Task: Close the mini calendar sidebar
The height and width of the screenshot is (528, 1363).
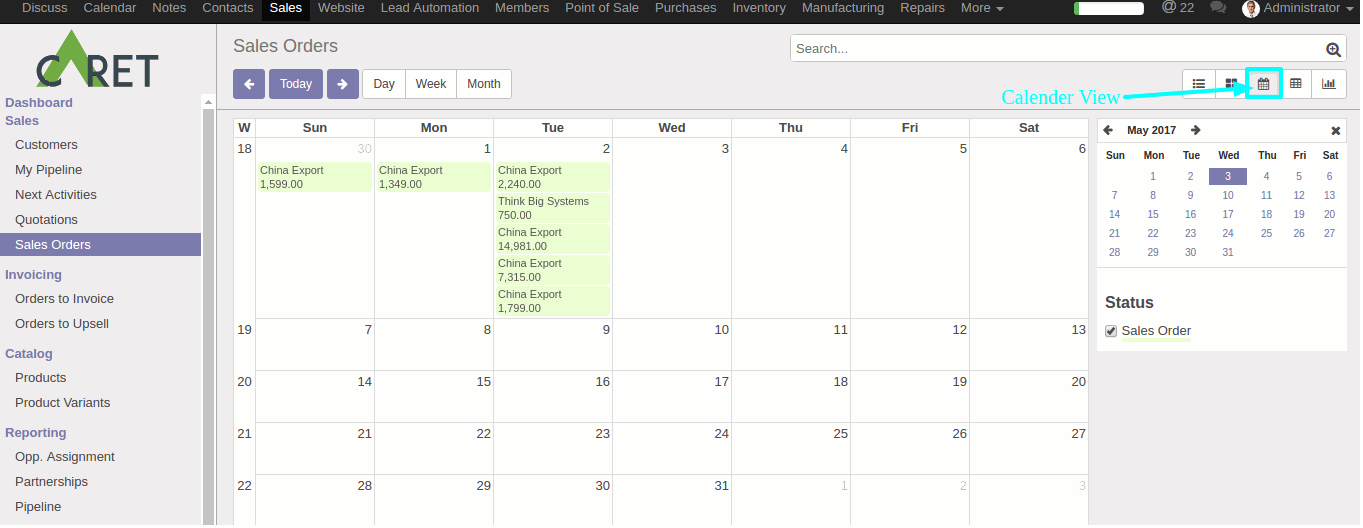Action: coord(1335,130)
